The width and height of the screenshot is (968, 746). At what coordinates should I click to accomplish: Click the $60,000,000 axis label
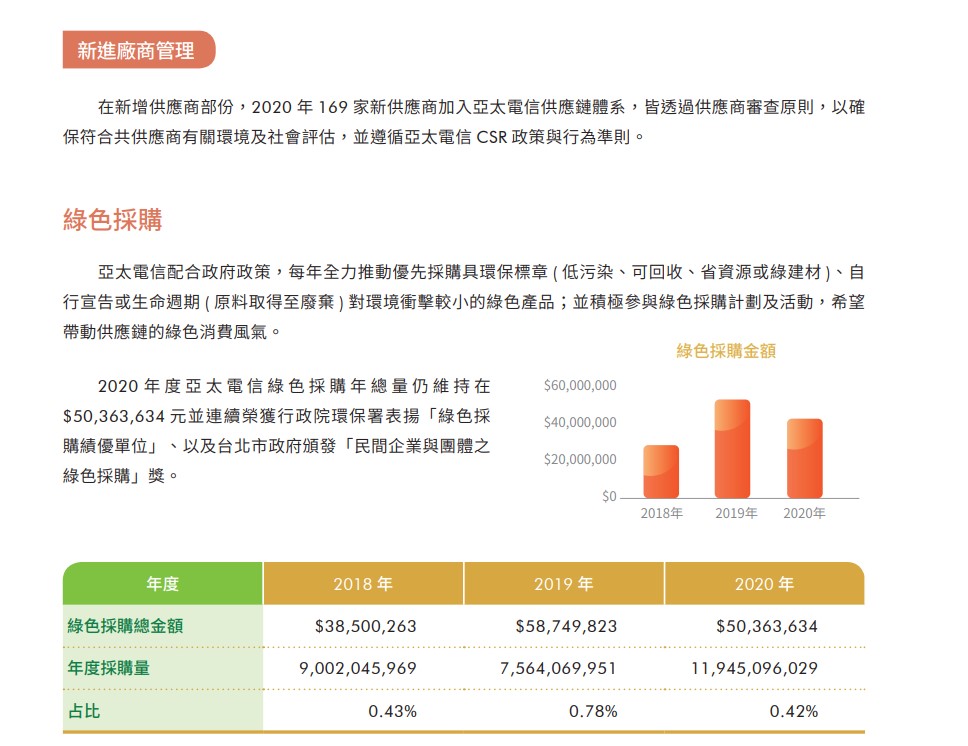pyautogui.click(x=580, y=385)
